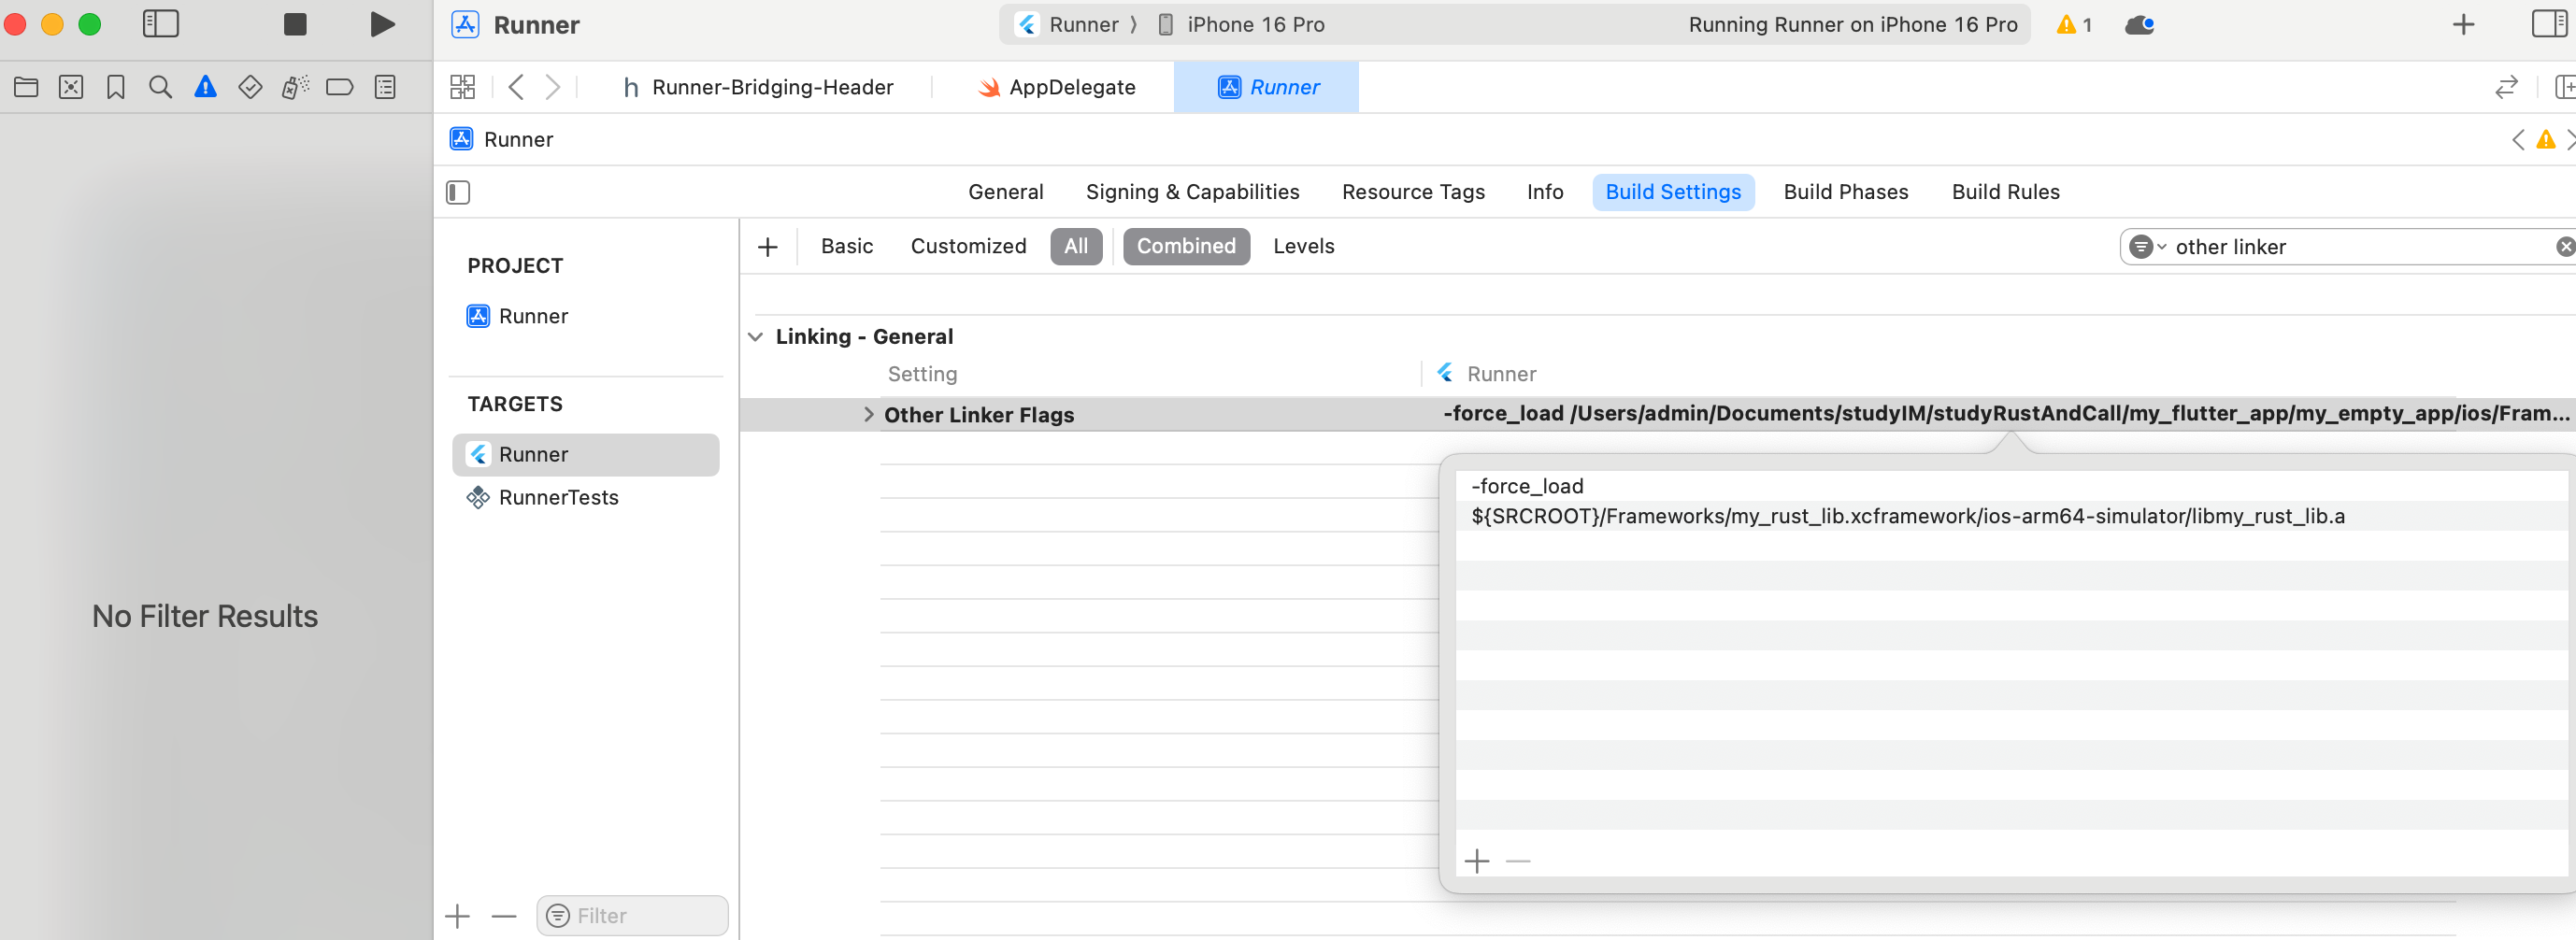This screenshot has height=940, width=2576.
Task: Open the Breakpoint navigator icon
Action: (x=340, y=87)
